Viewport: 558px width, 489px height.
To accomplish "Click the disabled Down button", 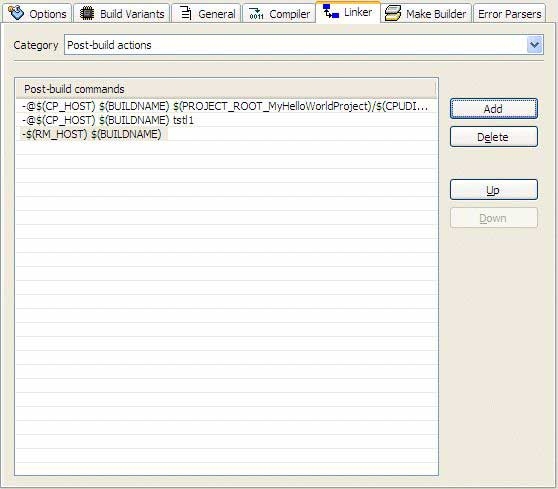I will pos(494,218).
